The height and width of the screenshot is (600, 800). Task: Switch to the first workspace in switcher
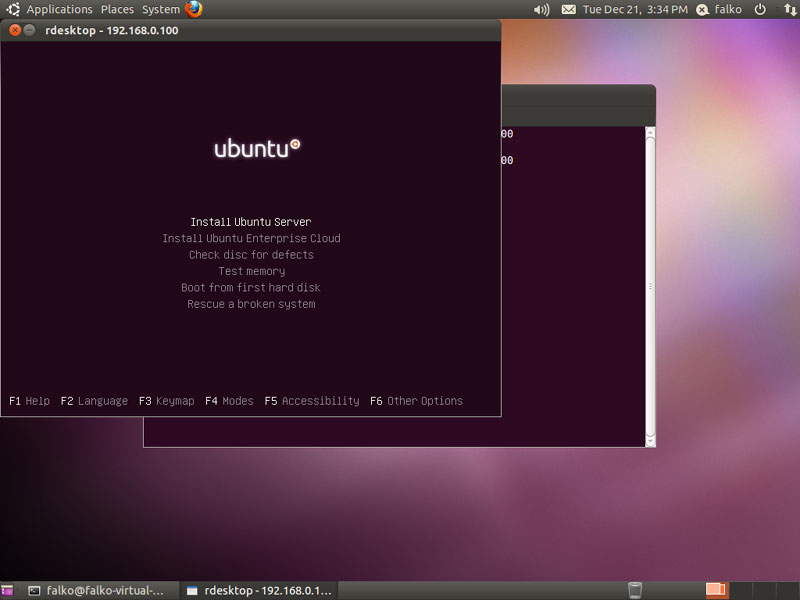pyautogui.click(x=715, y=590)
